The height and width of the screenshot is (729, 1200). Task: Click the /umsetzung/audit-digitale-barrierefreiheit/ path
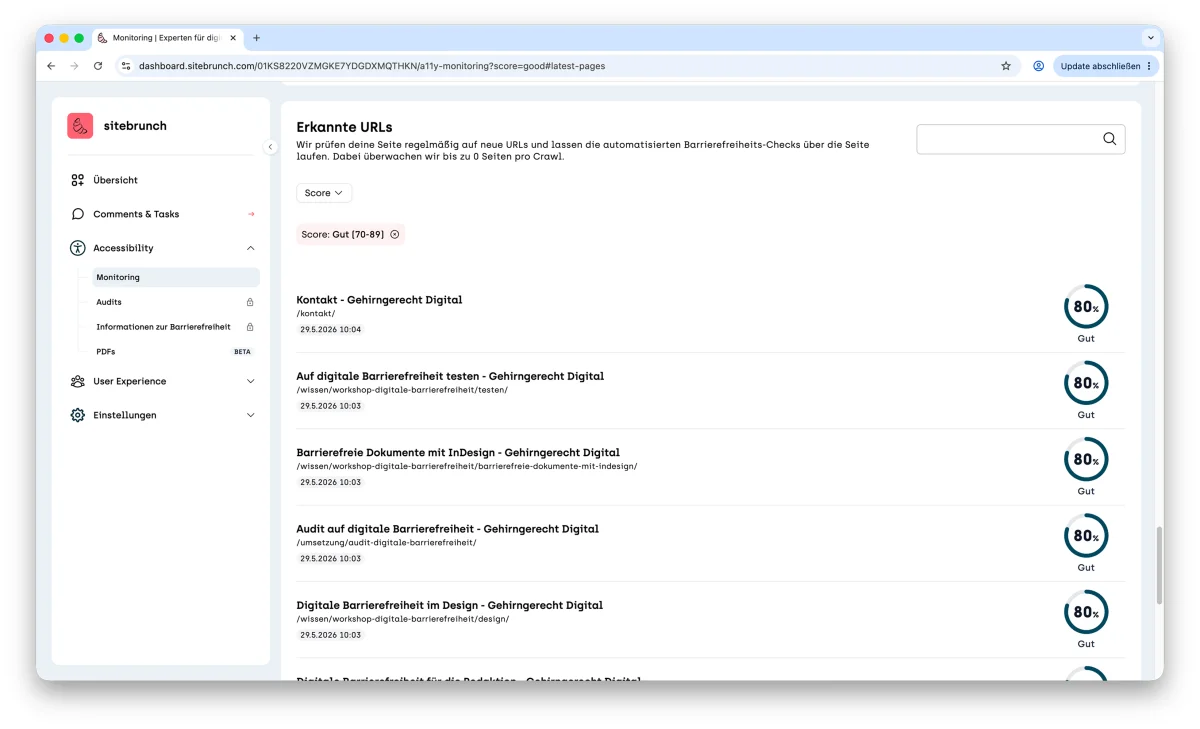(386, 543)
